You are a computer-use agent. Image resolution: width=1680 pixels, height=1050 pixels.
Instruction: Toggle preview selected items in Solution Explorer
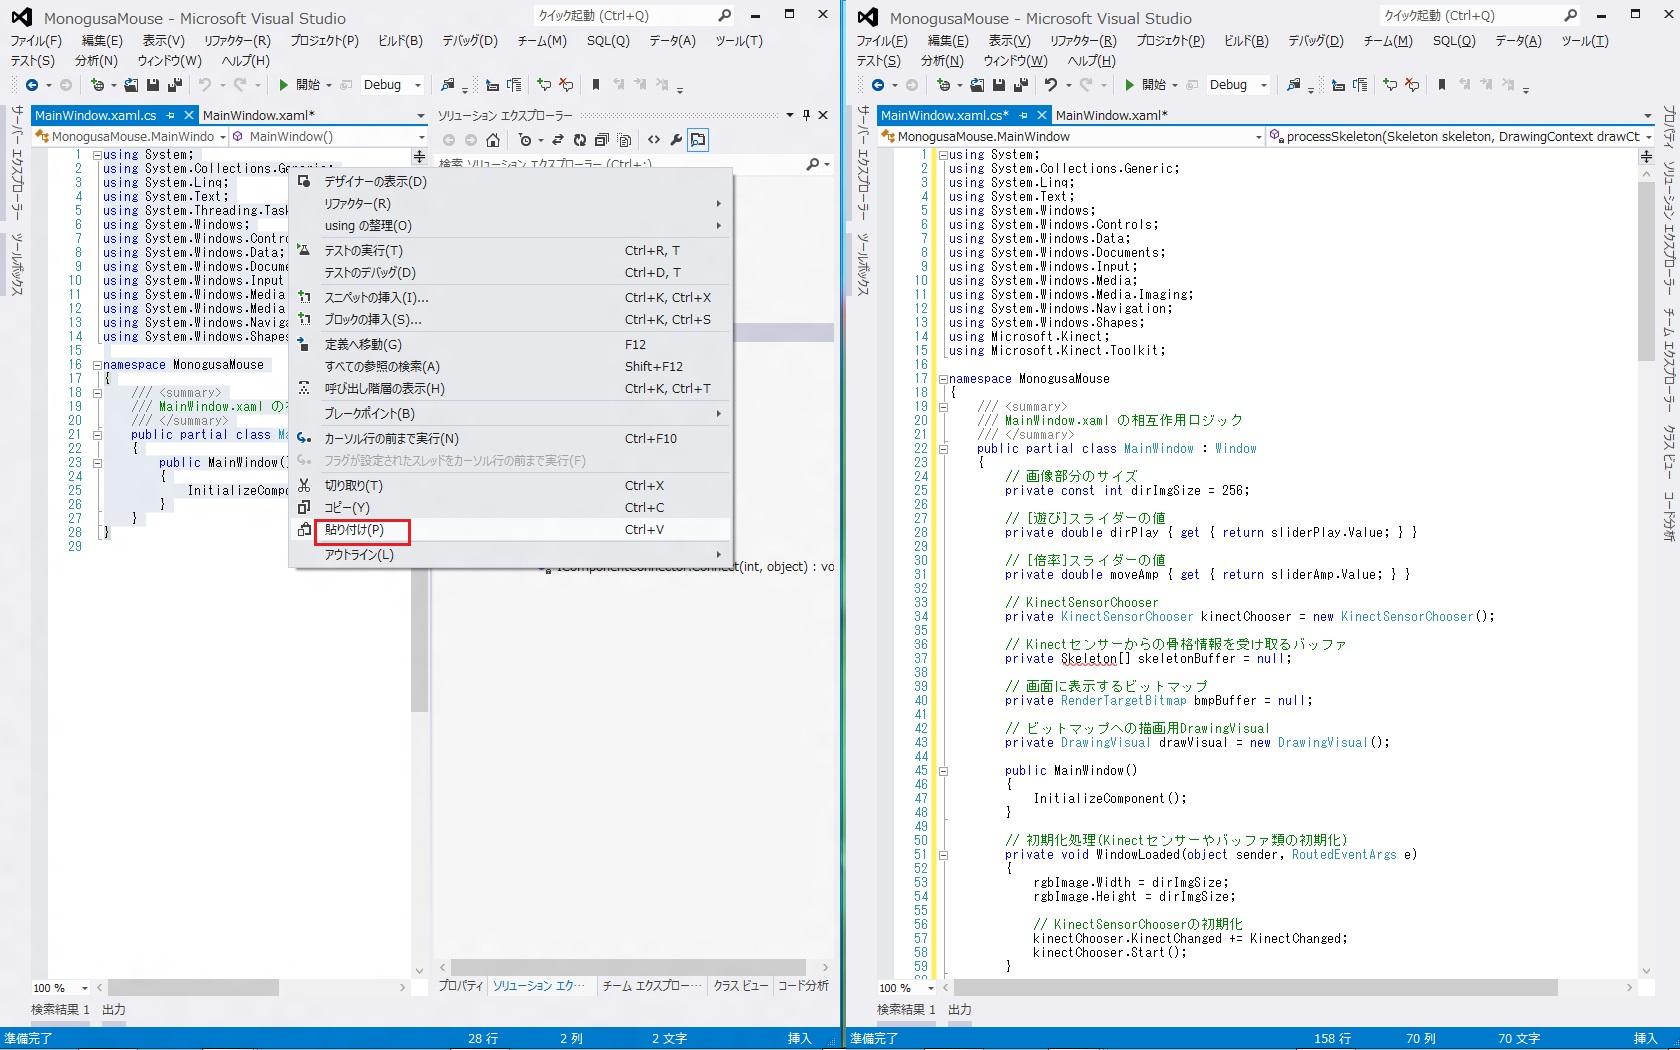[698, 140]
